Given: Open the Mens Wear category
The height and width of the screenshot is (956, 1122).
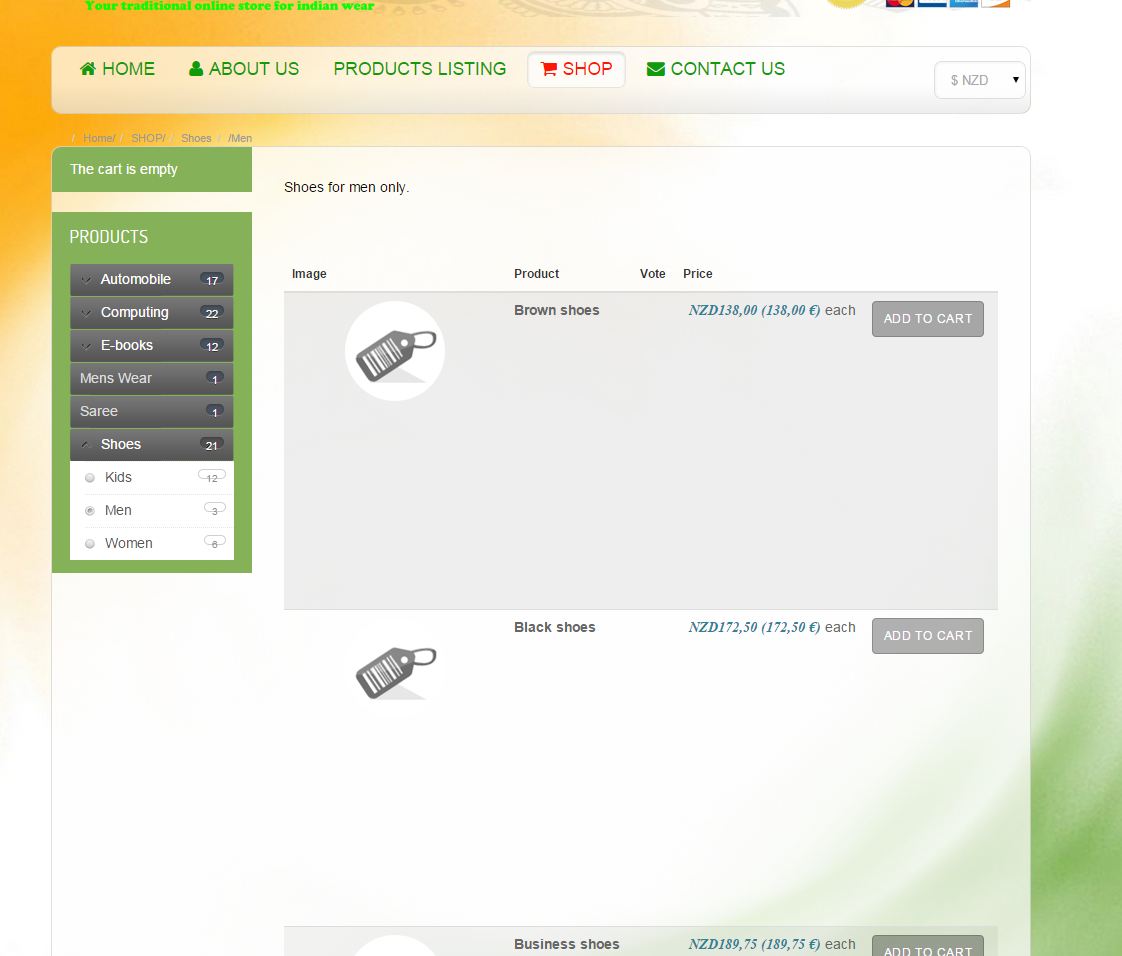Looking at the screenshot, I should [152, 379].
